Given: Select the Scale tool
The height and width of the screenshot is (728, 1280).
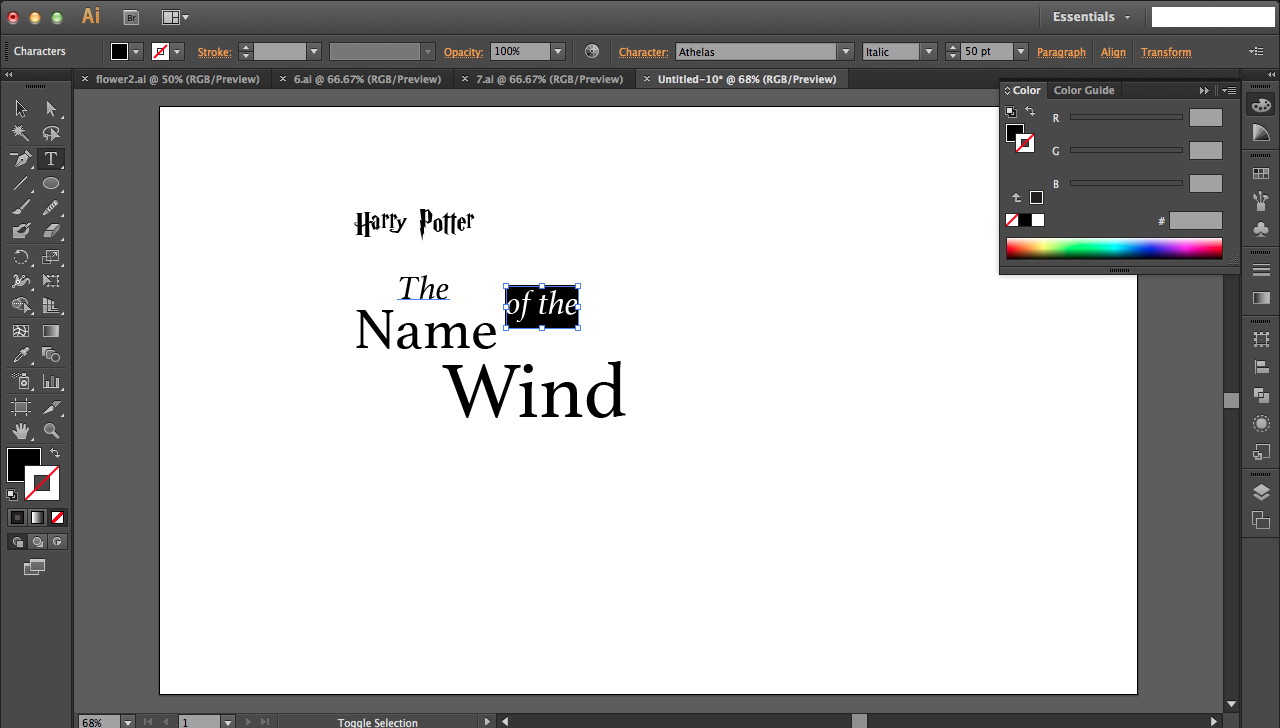Looking at the screenshot, I should [x=51, y=257].
